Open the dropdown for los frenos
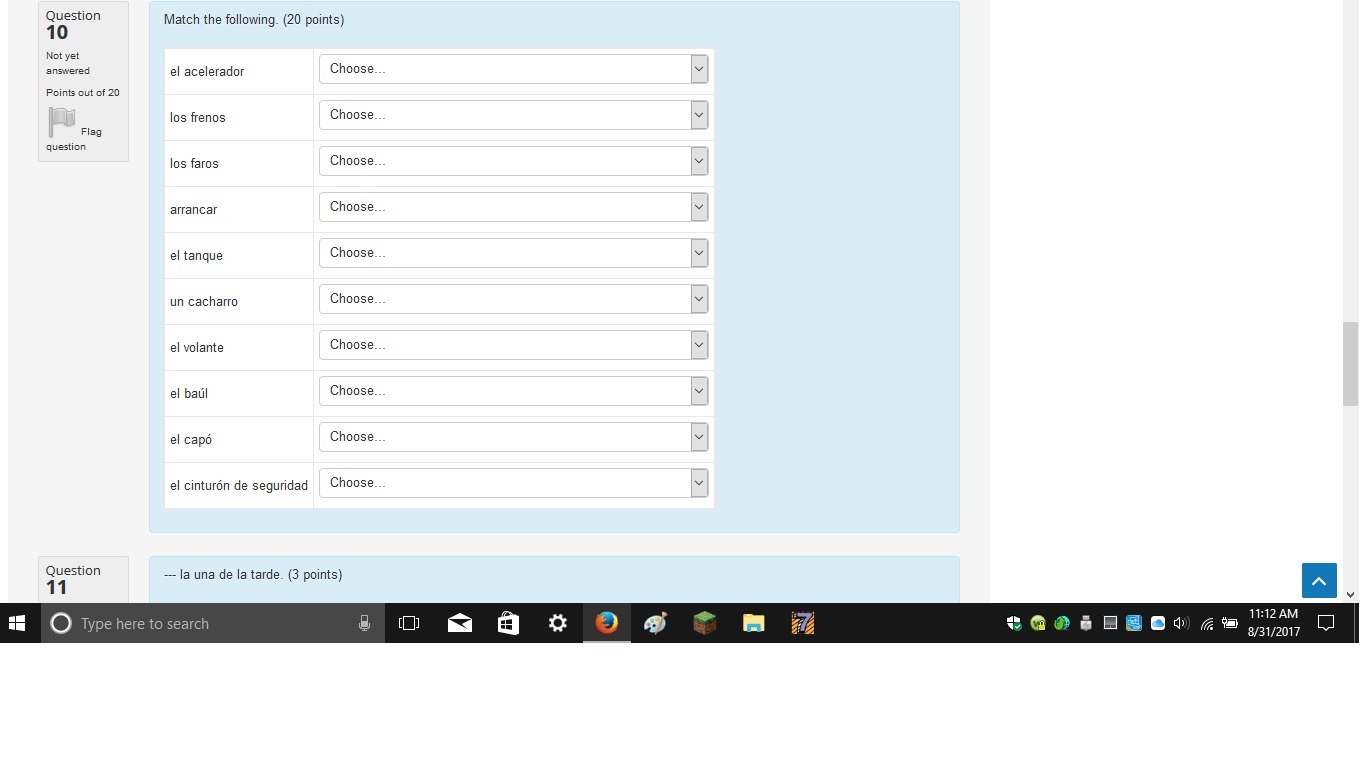Screen dimensions: 1366x768 click(514, 115)
